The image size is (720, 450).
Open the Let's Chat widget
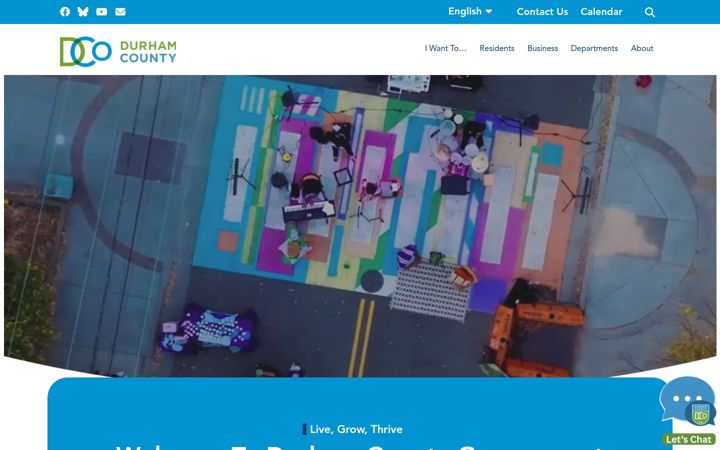pyautogui.click(x=688, y=411)
